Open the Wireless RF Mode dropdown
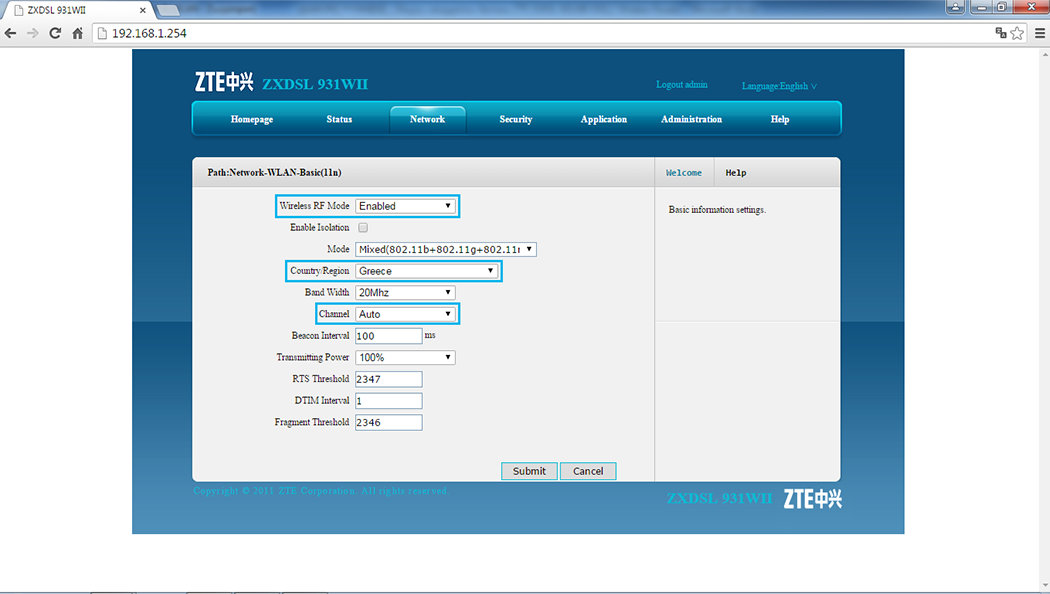This screenshot has height=594, width=1050. tap(405, 206)
